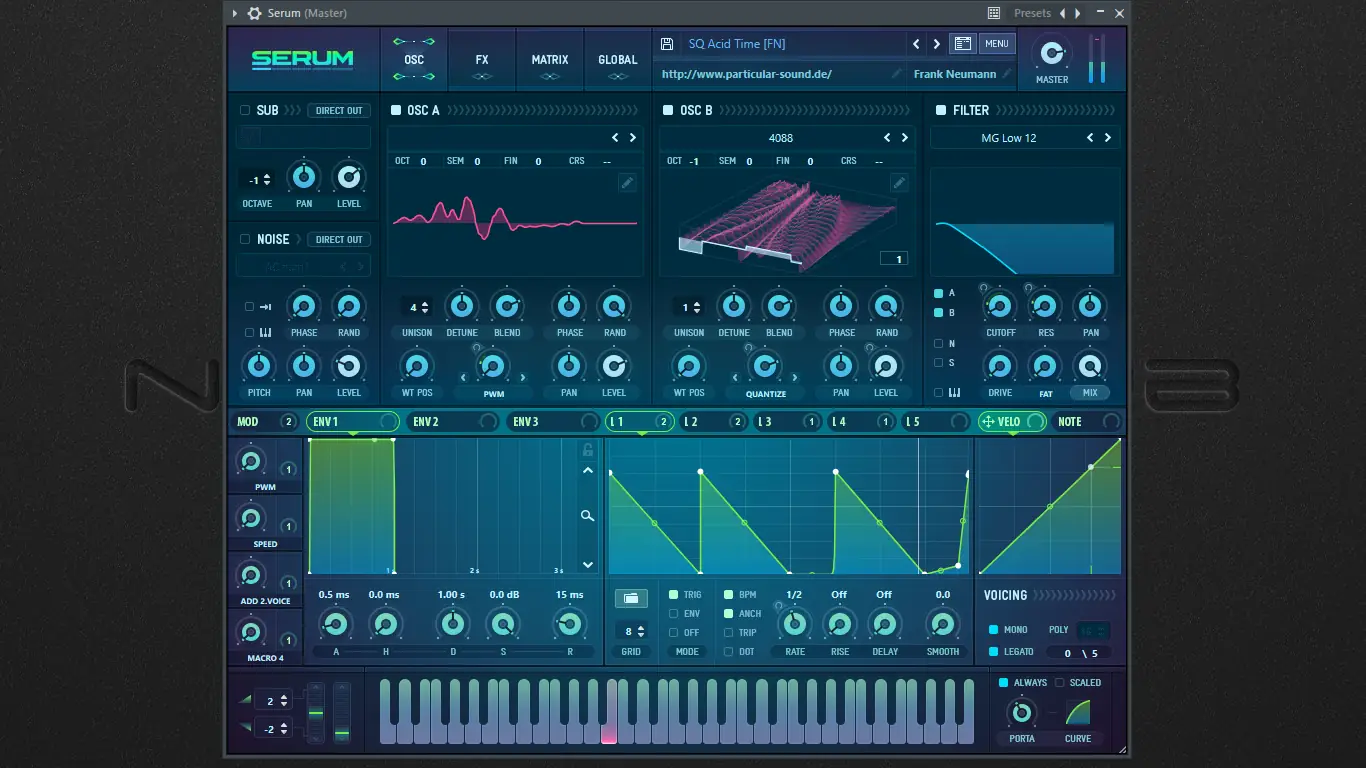Image resolution: width=1366 pixels, height=768 pixels.
Task: Expand the plugin menu arrow beside gear icon
Action: pyautogui.click(x=235, y=13)
